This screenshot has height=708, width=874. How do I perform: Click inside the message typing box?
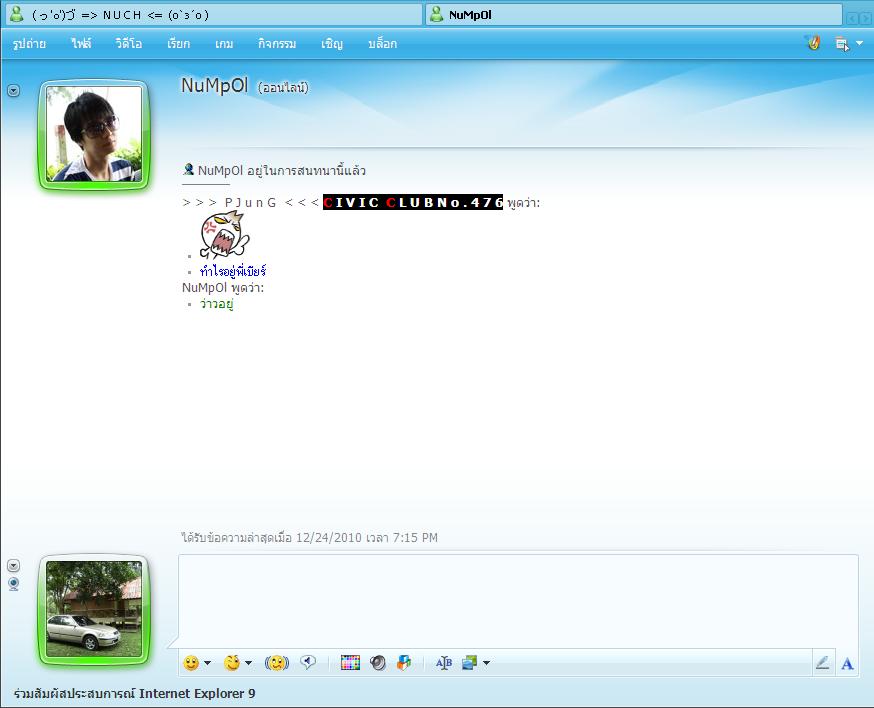tap(517, 600)
